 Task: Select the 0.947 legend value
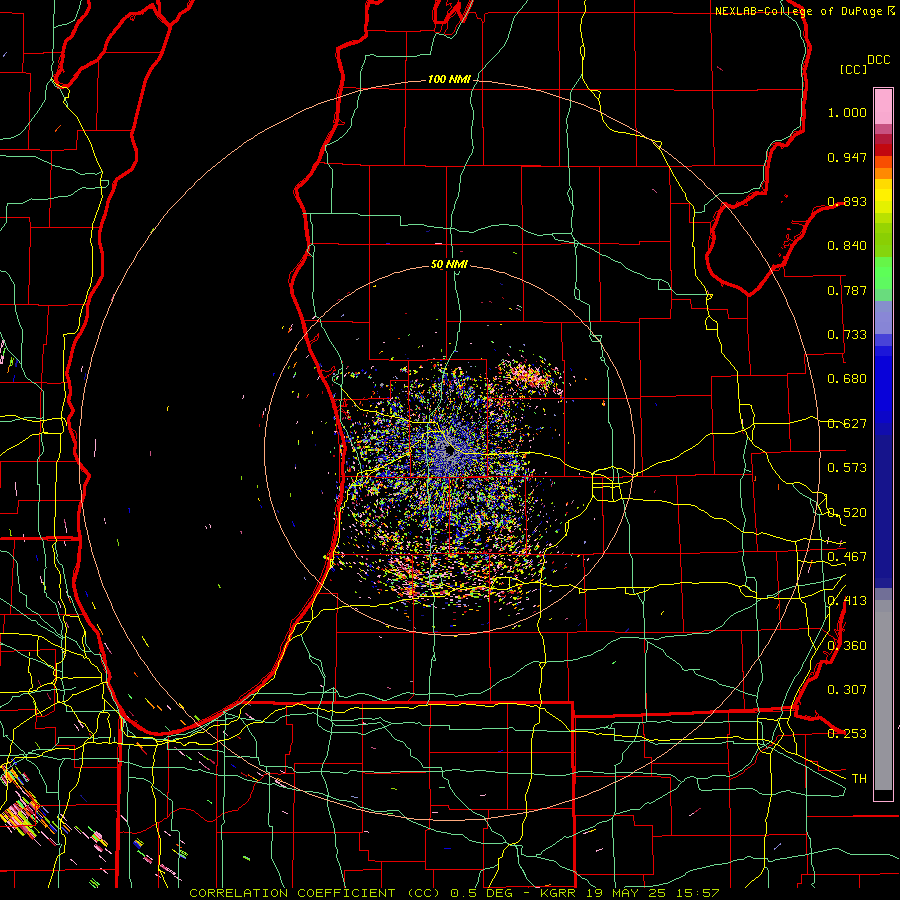[847, 157]
